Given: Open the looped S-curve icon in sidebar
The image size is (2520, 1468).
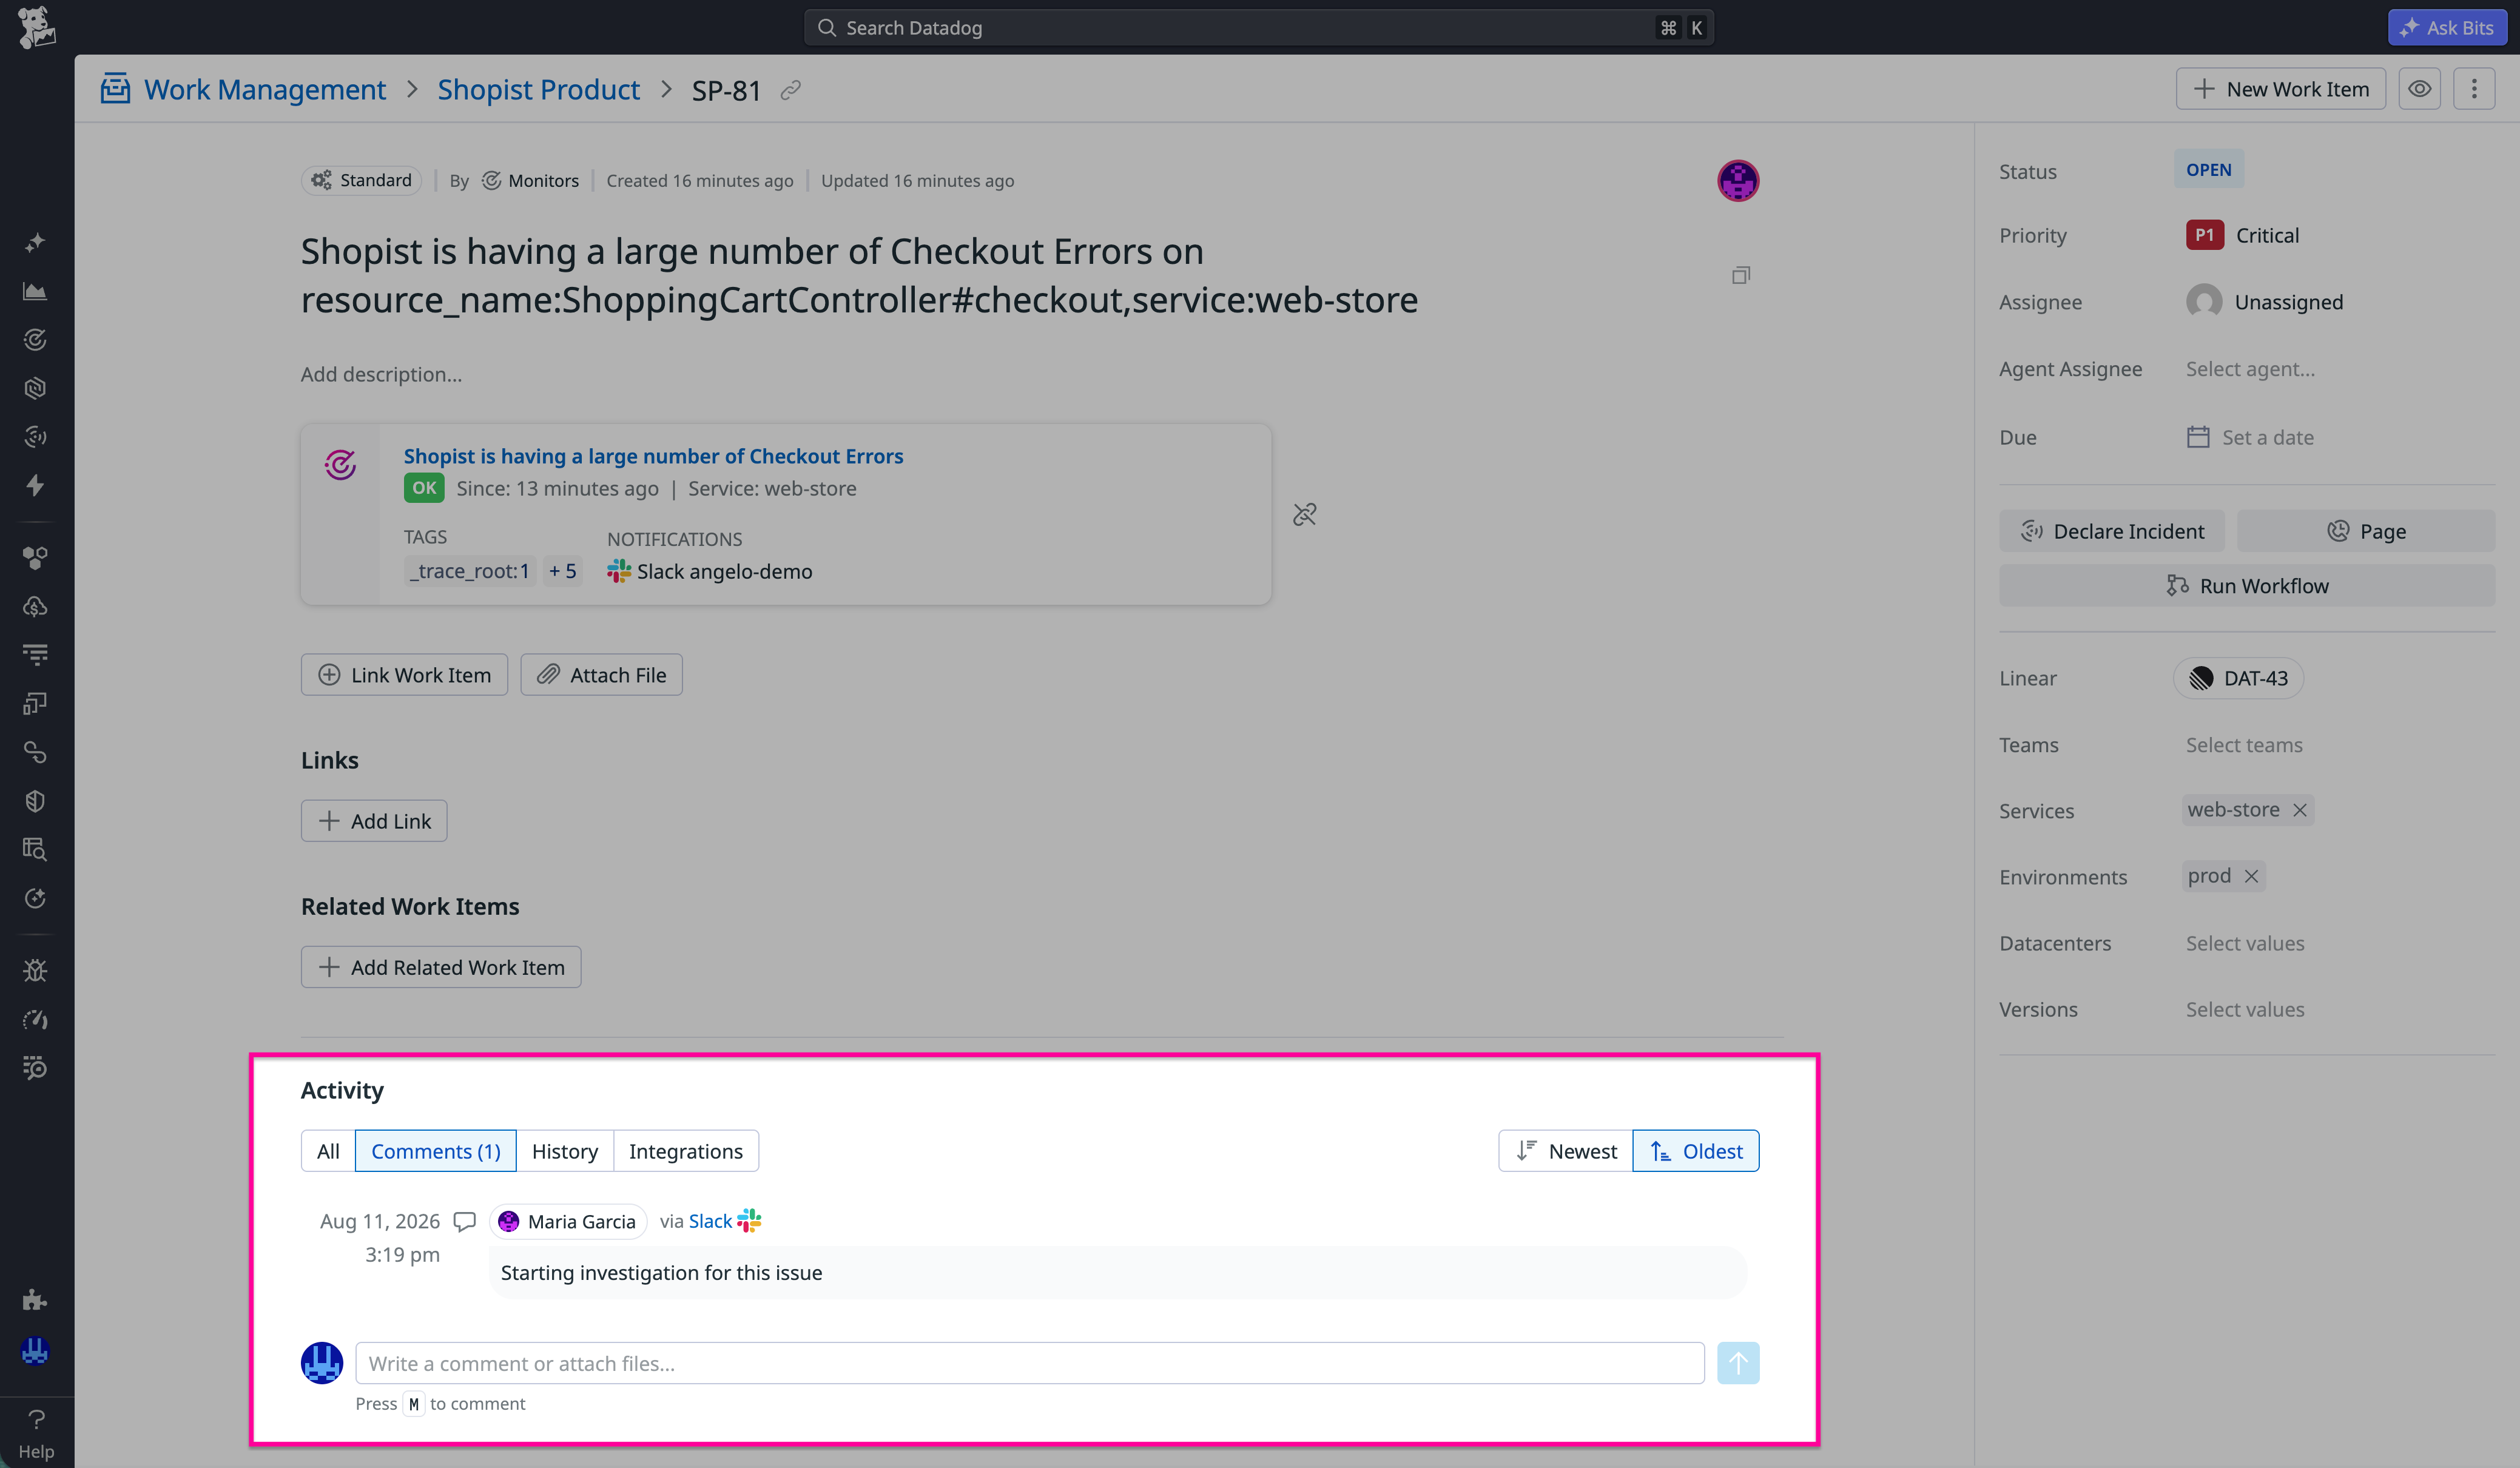Looking at the screenshot, I should click(35, 752).
